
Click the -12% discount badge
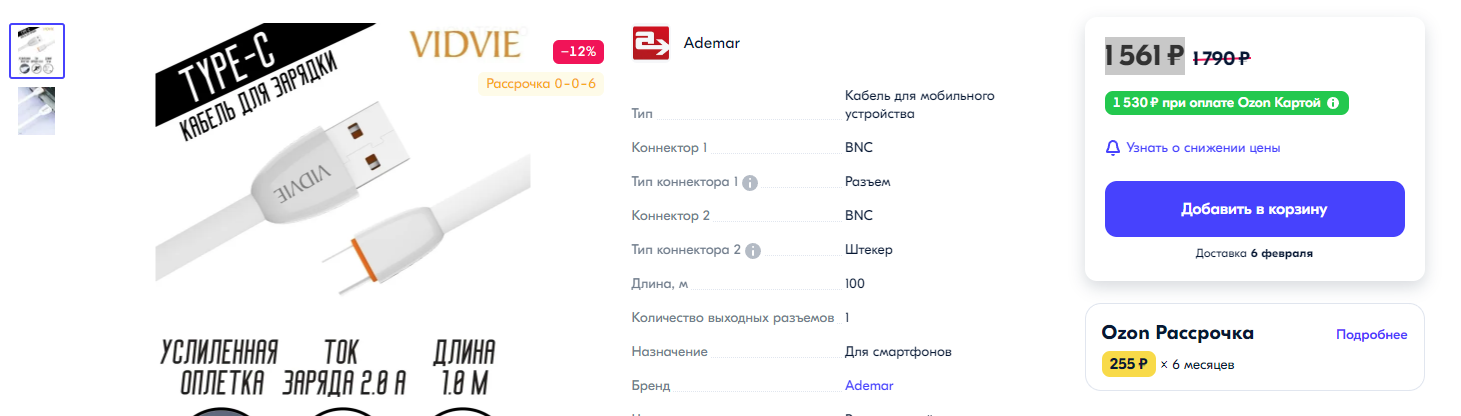tap(578, 51)
